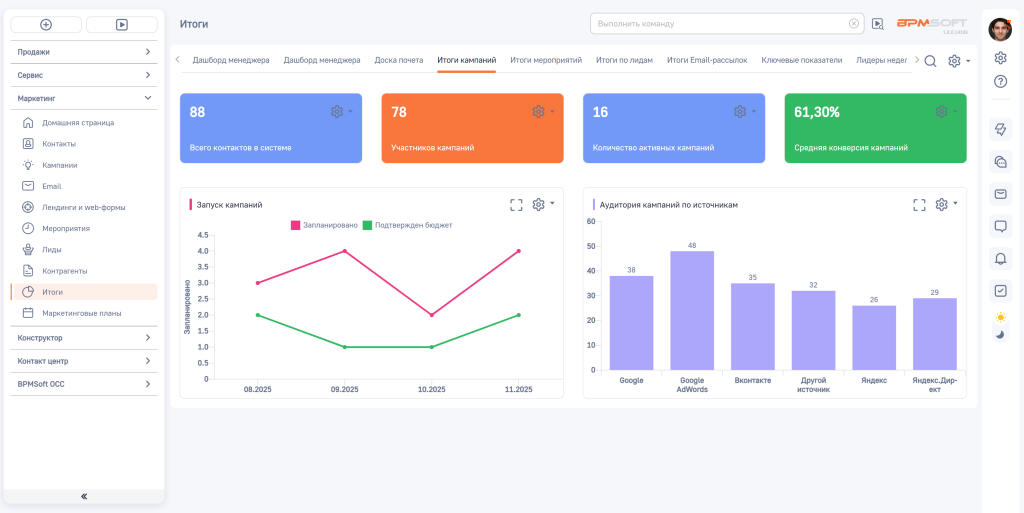Open the tasks checkmark icon in right panel
Image resolution: width=1024 pixels, height=513 pixels.
coord(1000,291)
